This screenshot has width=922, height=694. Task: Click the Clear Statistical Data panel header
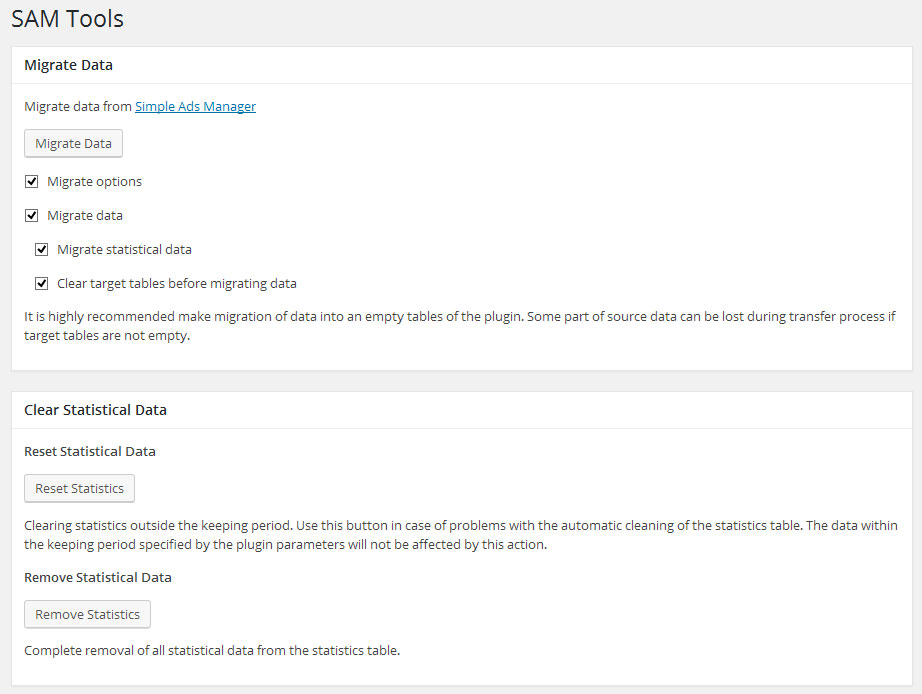tap(95, 410)
